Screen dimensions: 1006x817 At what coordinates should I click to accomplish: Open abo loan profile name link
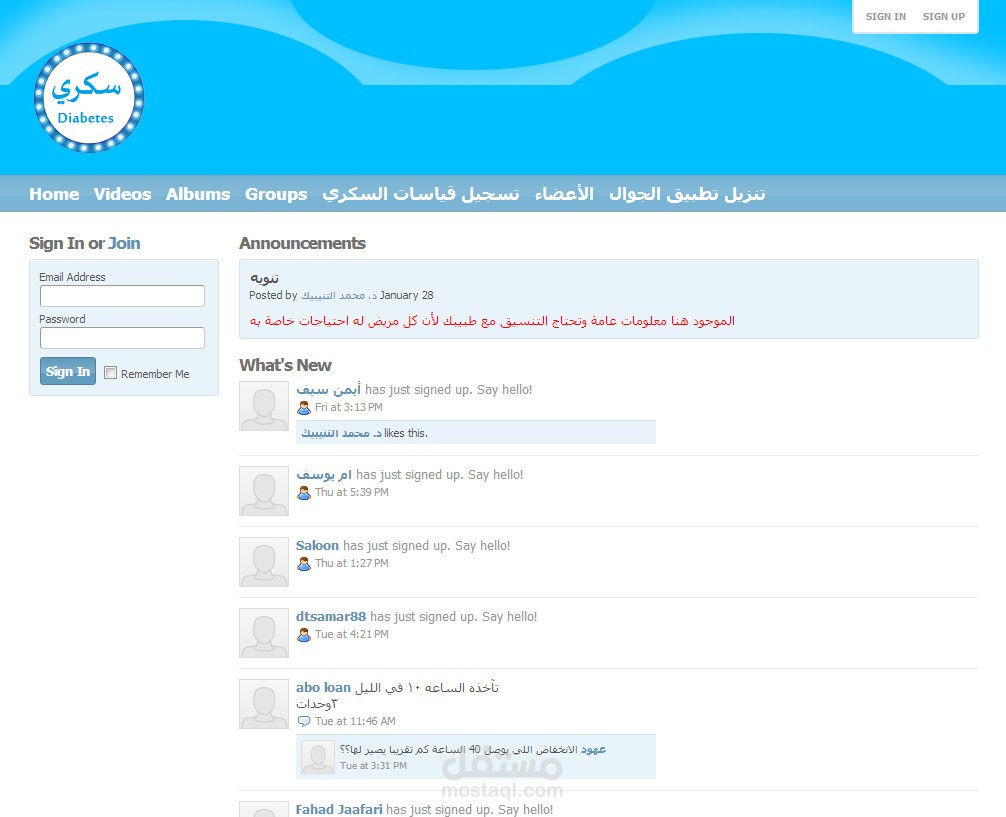(x=323, y=687)
